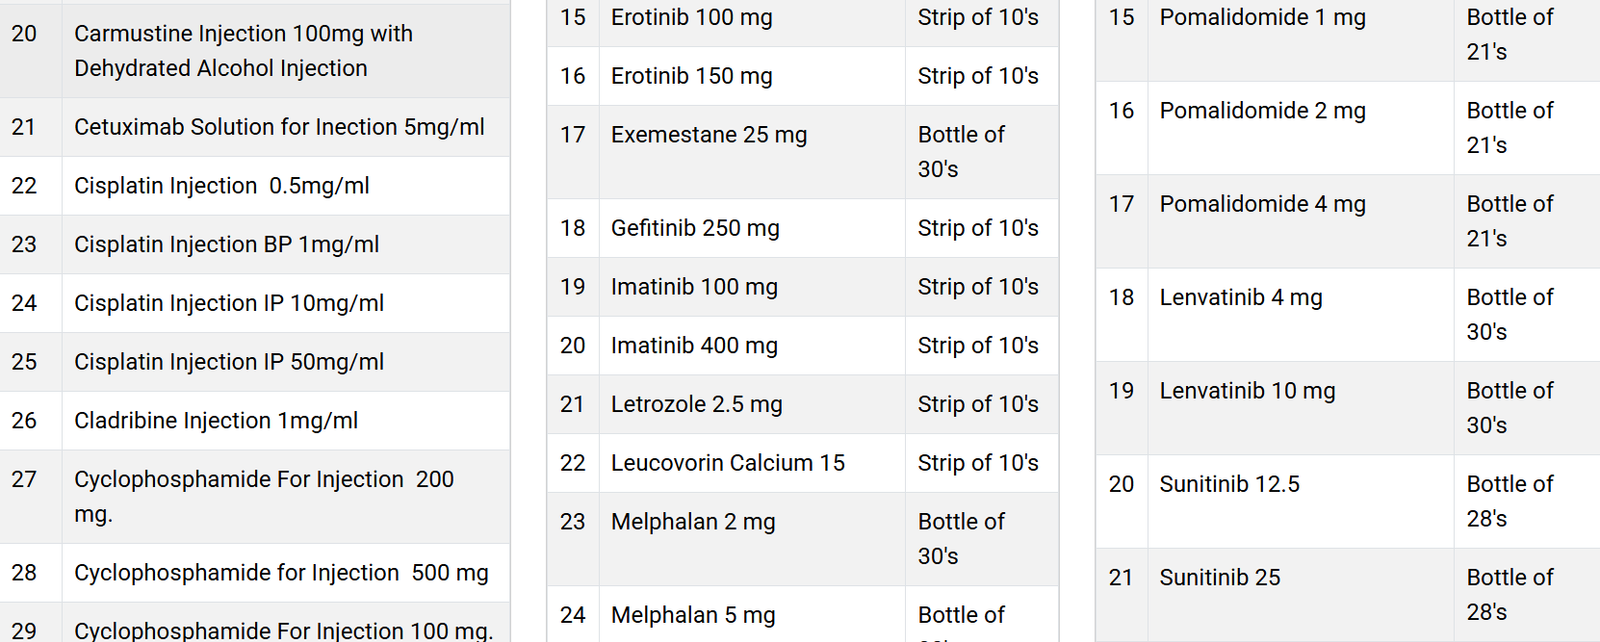Select Melphalan 2 mg cell
Image resolution: width=1600 pixels, height=642 pixels.
tap(752, 539)
